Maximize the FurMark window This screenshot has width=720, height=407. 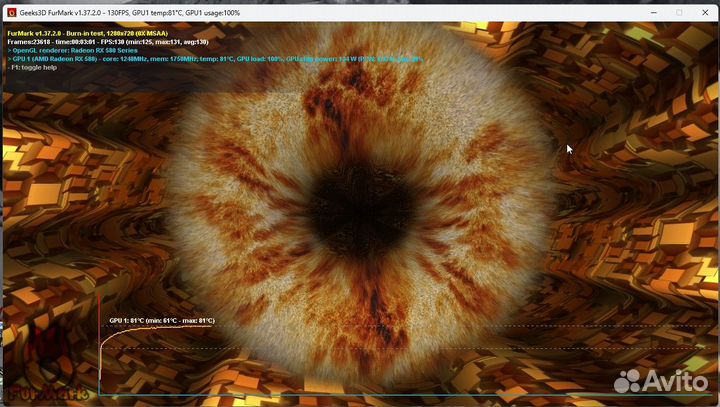(x=679, y=12)
